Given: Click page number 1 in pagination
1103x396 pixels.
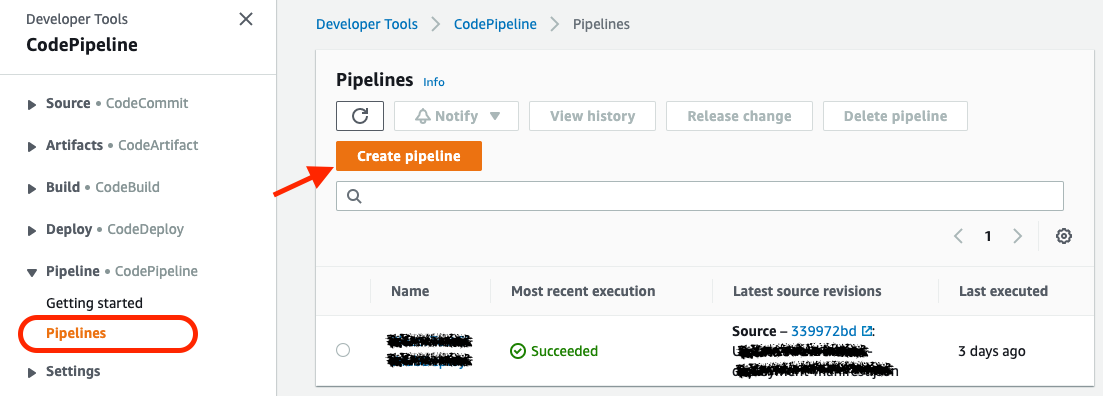Looking at the screenshot, I should click(988, 236).
